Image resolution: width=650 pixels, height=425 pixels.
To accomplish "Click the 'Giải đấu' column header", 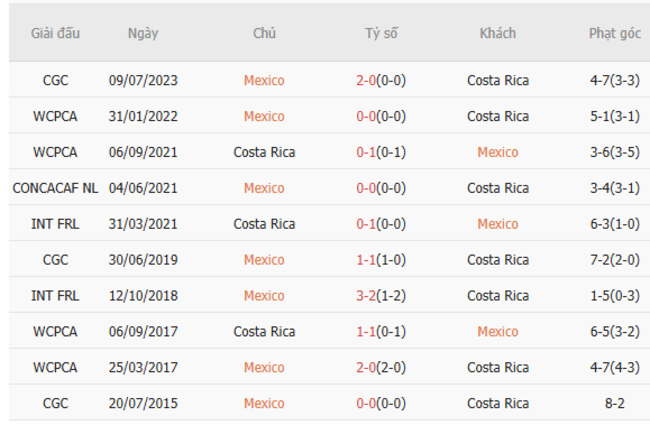I will click(x=54, y=34).
